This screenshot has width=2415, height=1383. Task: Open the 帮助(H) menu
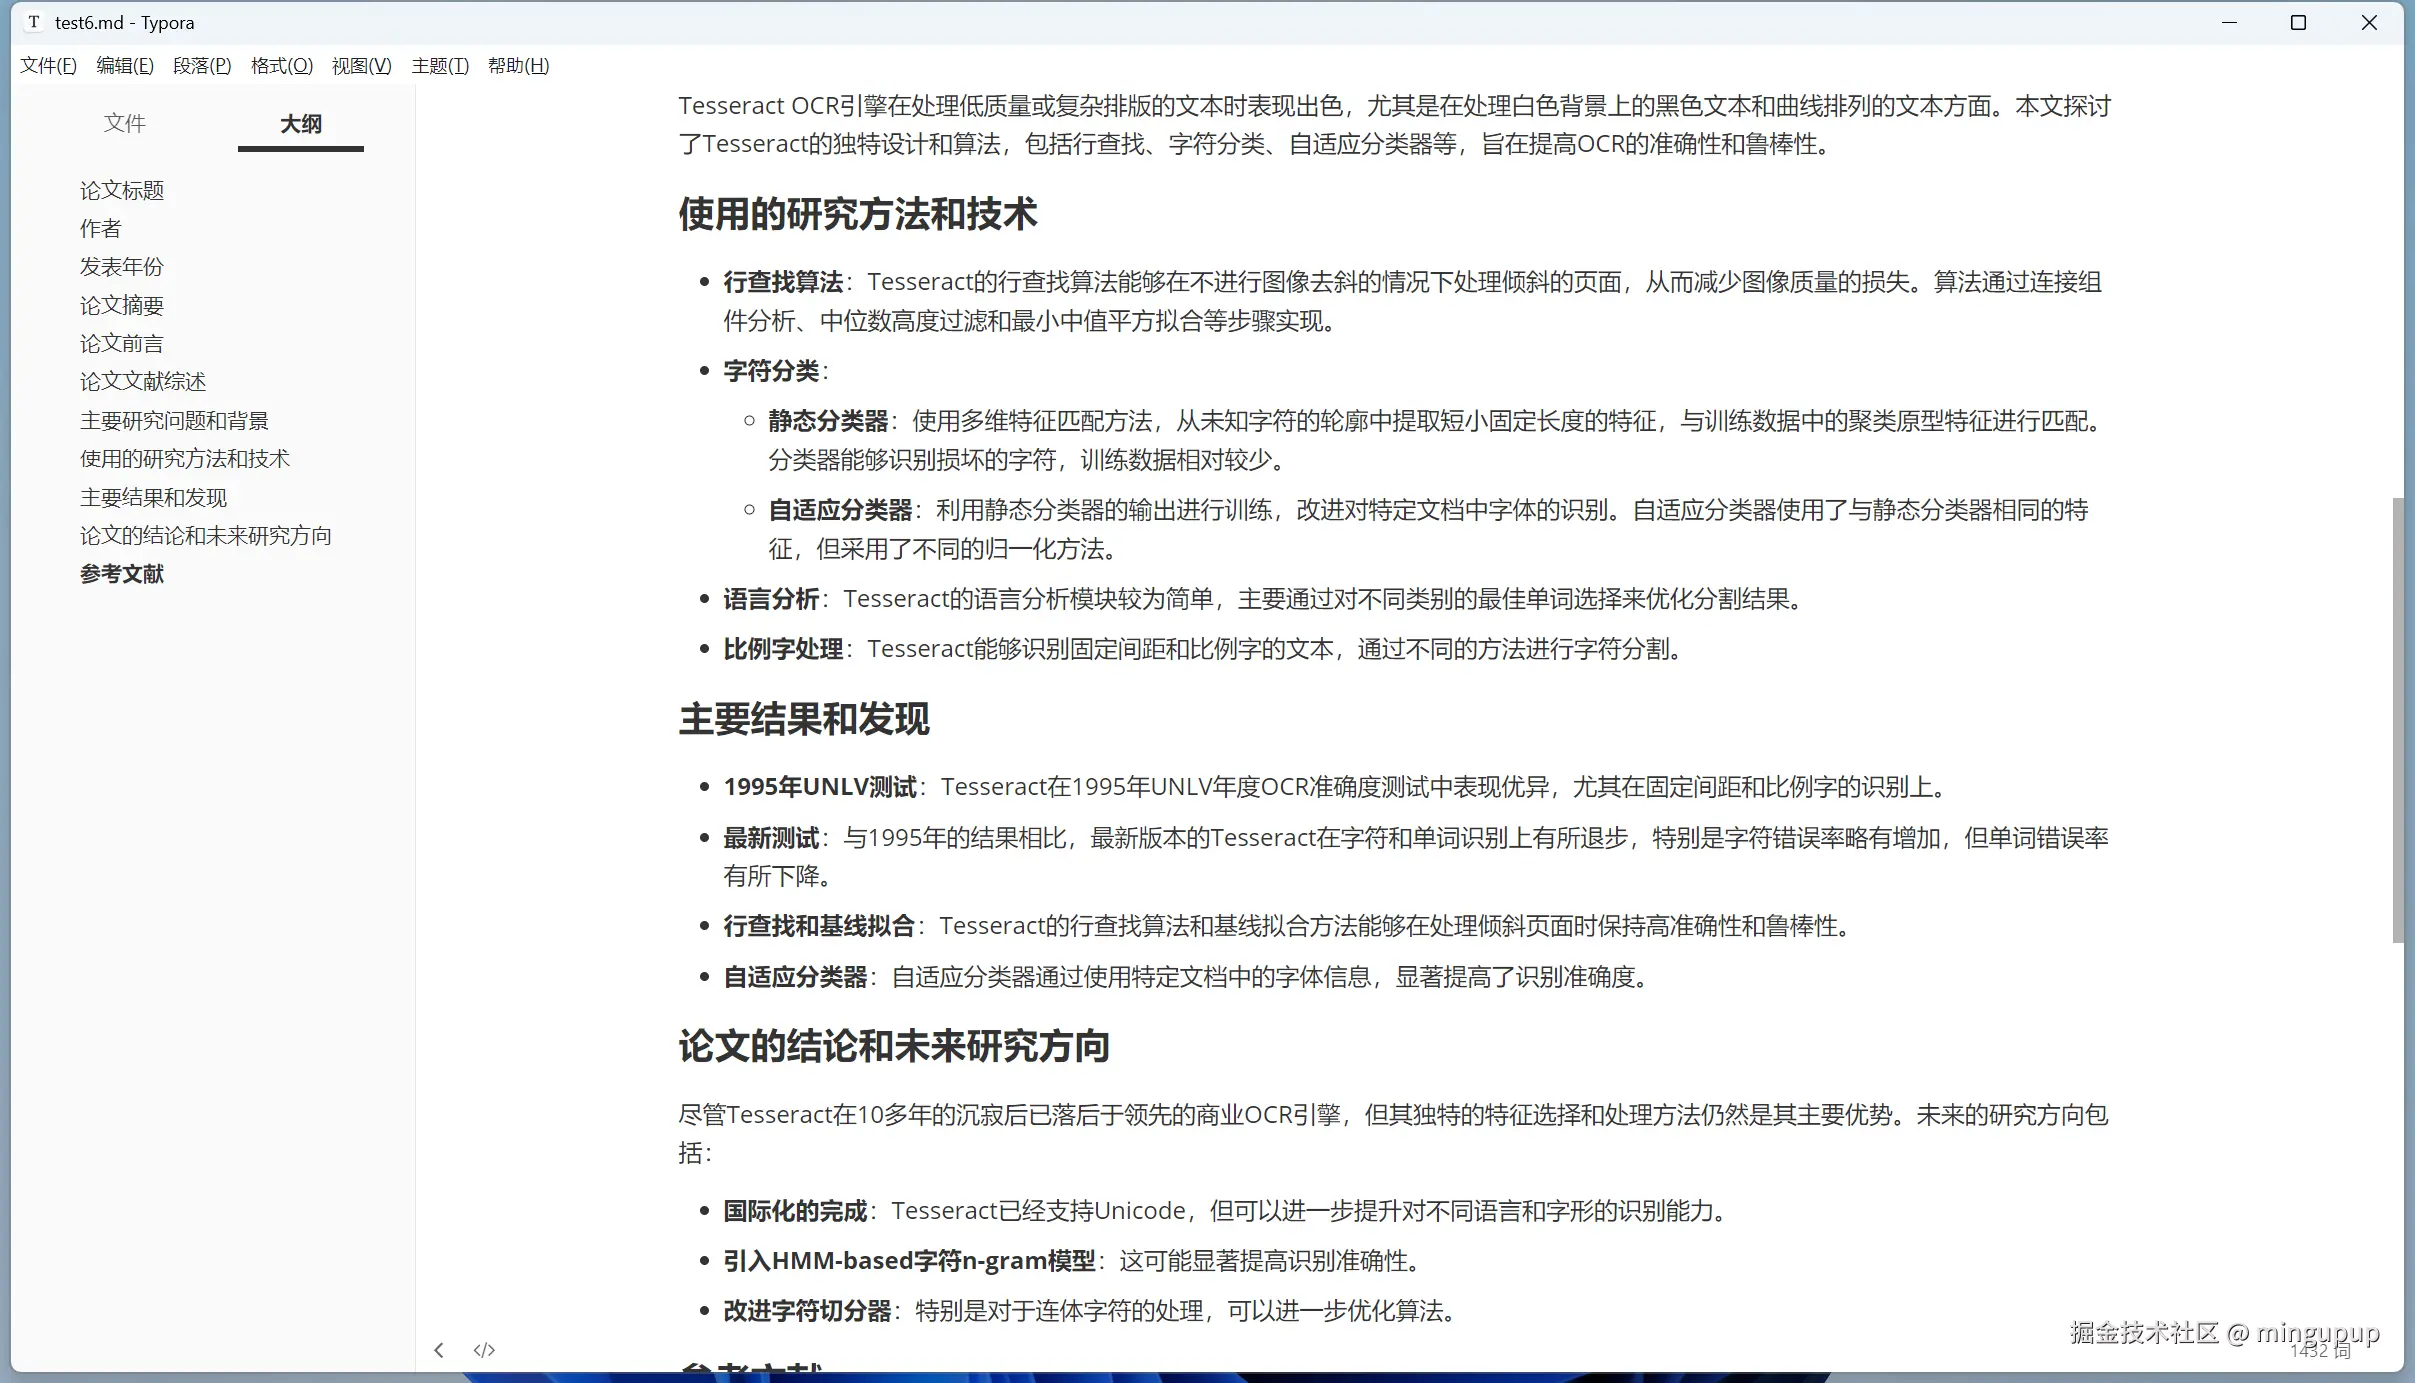[517, 65]
